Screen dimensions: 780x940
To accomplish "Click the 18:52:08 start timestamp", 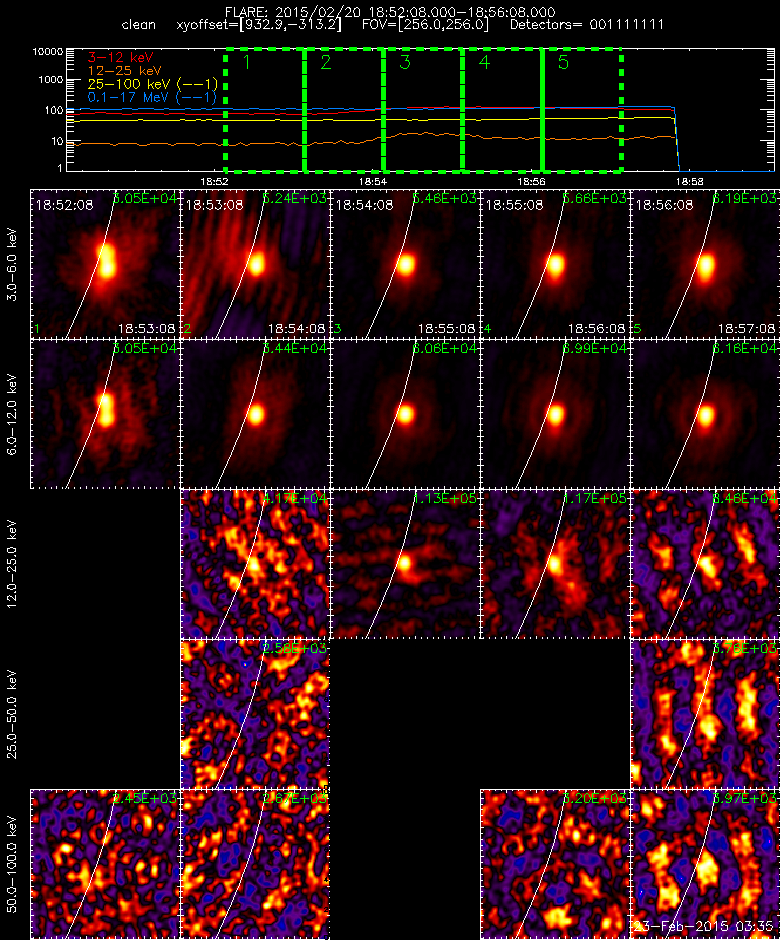I will (x=64, y=205).
